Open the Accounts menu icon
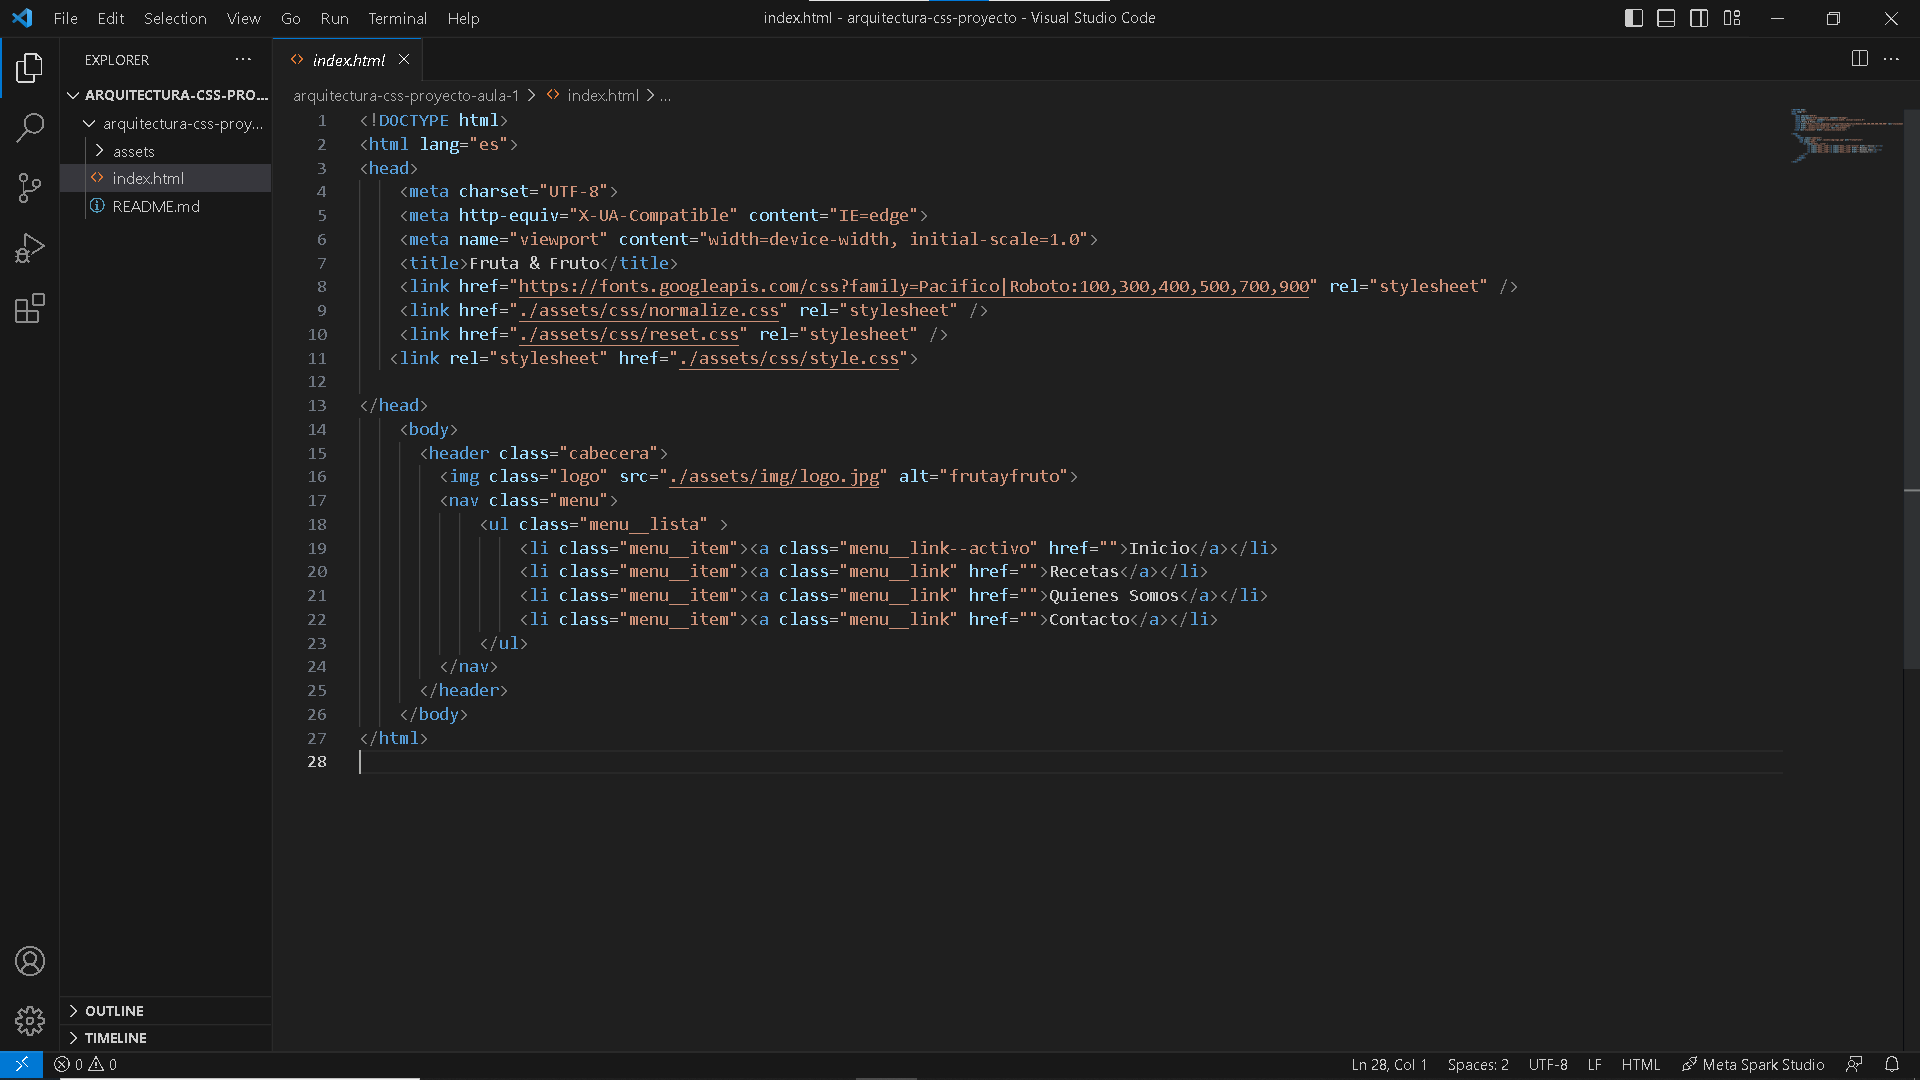1920x1080 pixels. click(x=30, y=961)
